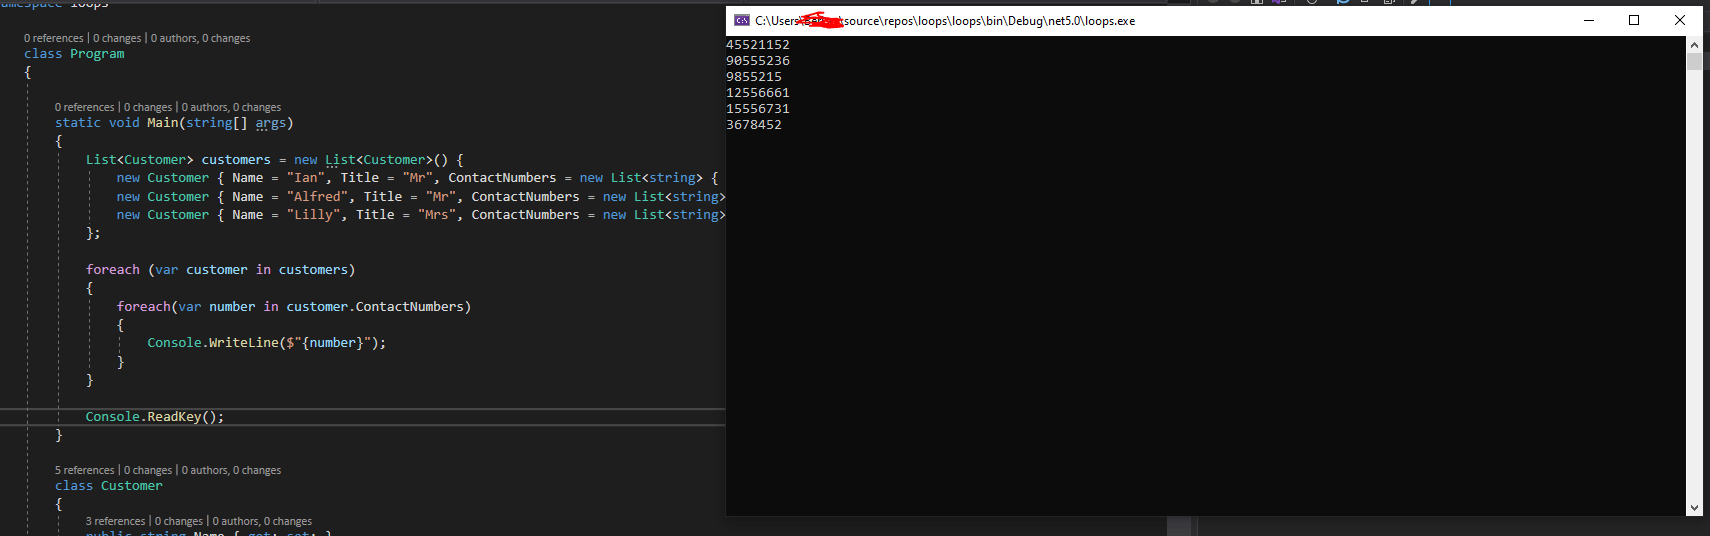Click 'args' parameter in Main signature
The image size is (1710, 536).
click(270, 123)
